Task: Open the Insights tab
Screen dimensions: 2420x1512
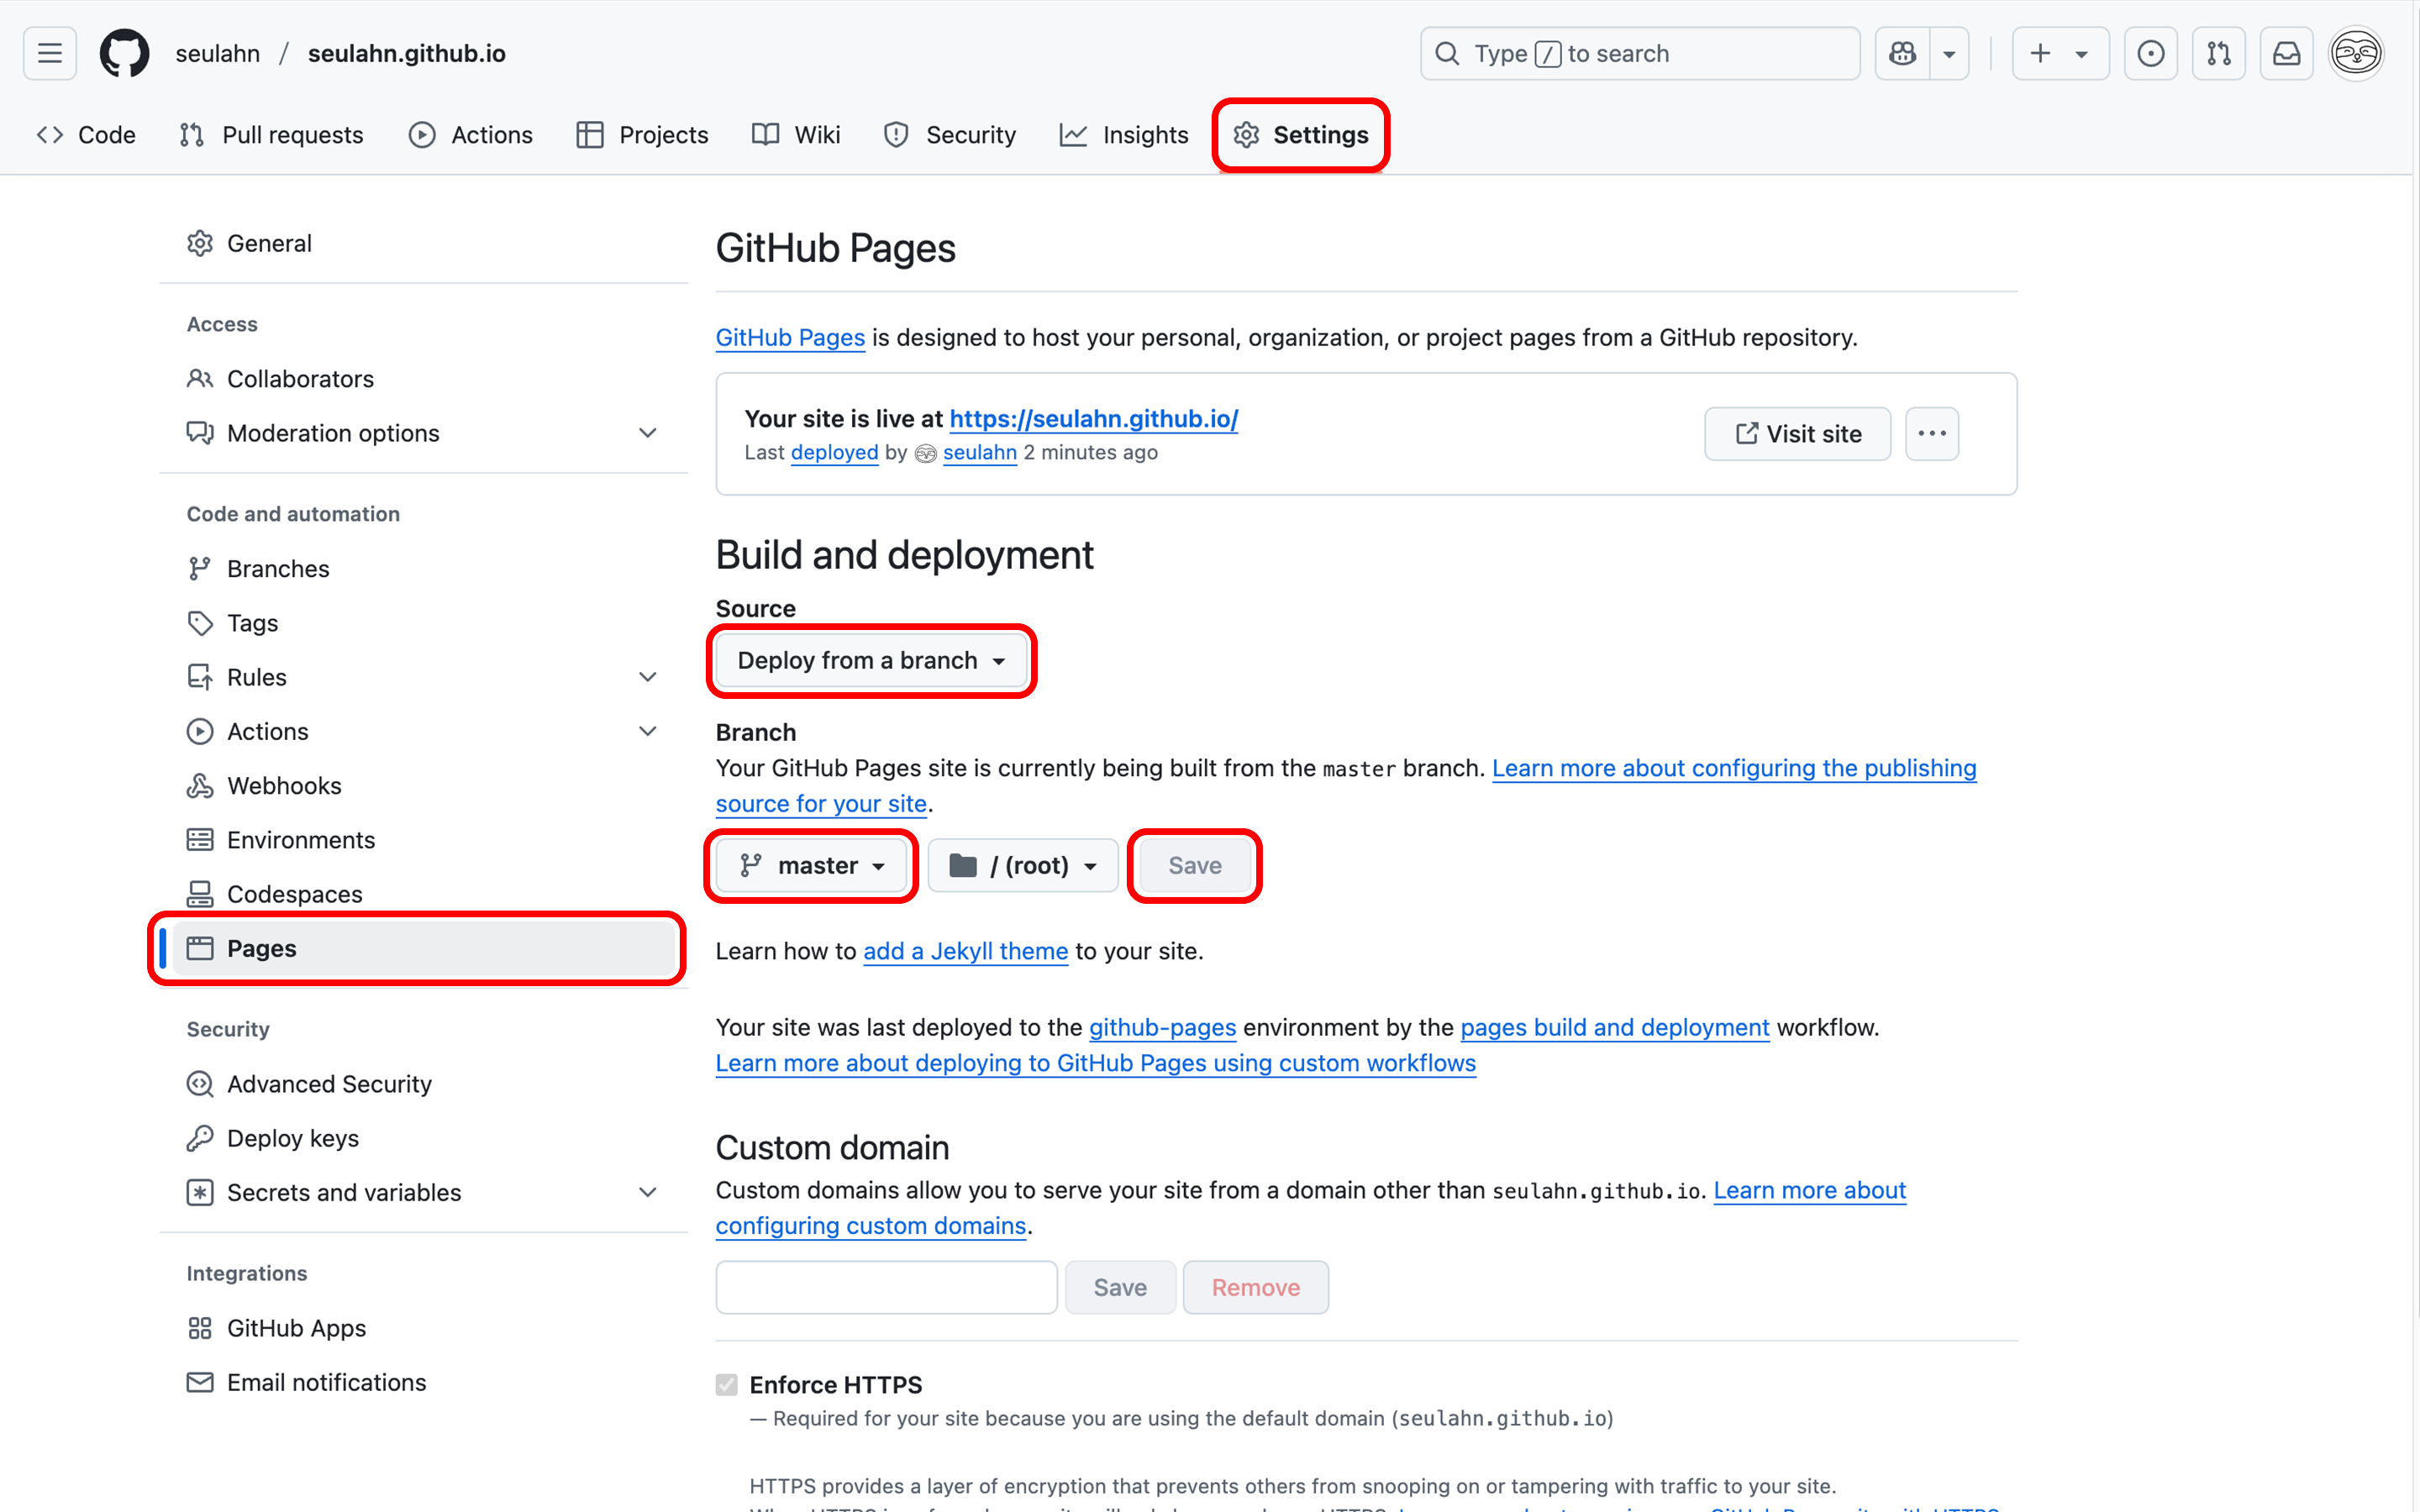Action: point(1124,135)
